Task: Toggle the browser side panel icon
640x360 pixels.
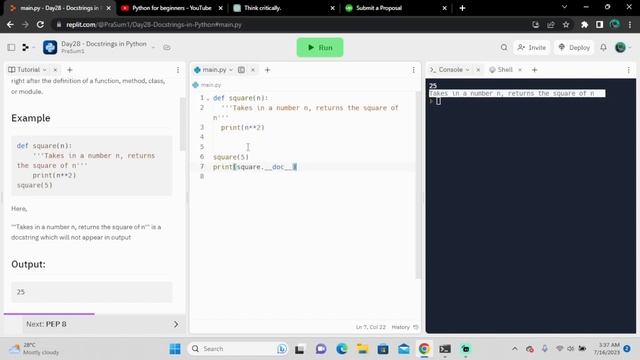Action: (599, 24)
